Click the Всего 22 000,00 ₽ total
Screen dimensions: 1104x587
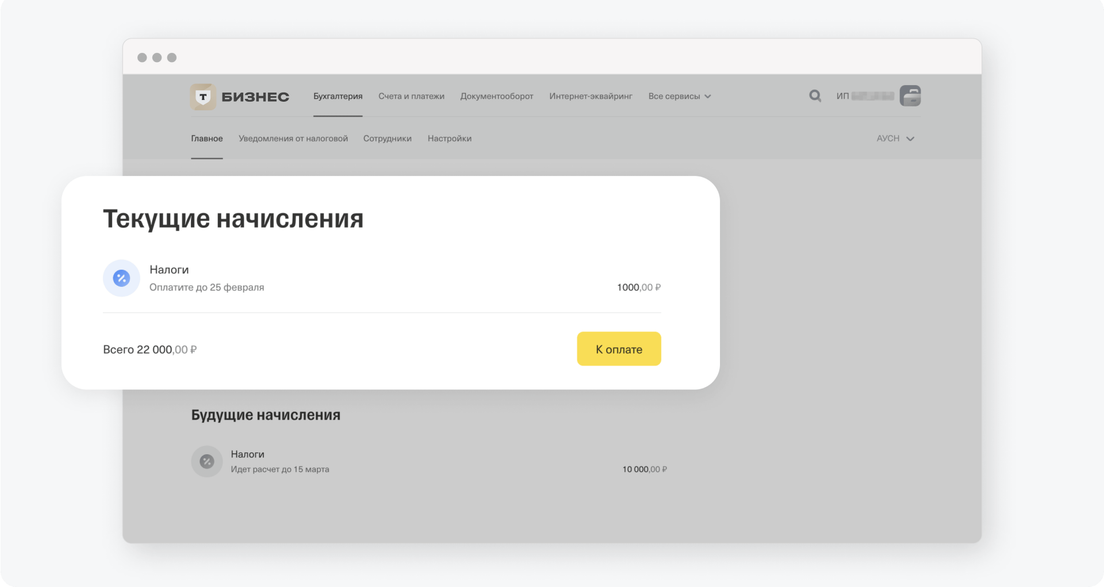(x=150, y=349)
